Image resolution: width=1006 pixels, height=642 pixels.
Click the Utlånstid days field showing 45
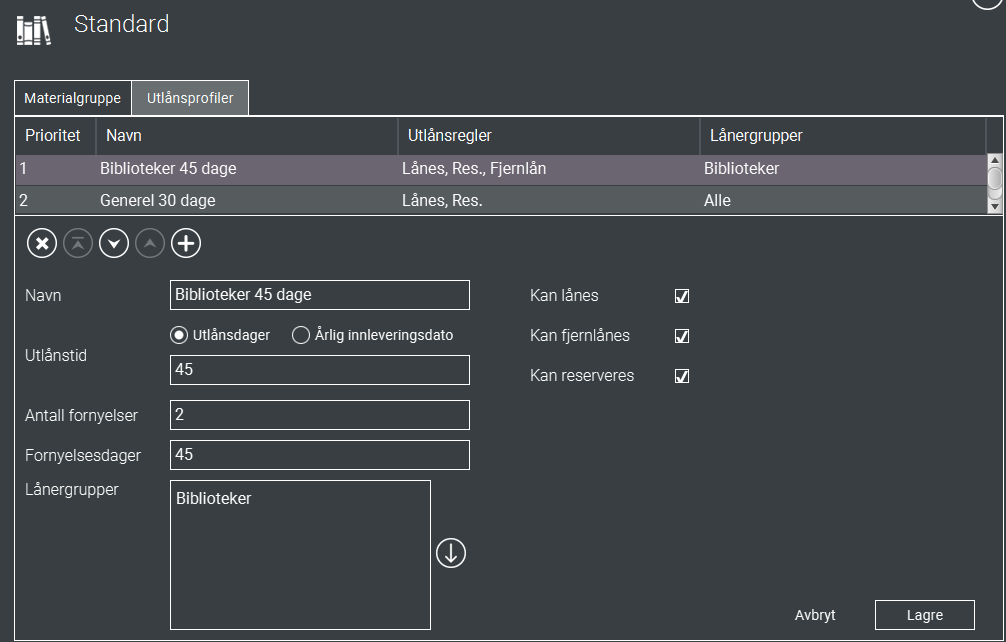pyautogui.click(x=320, y=370)
